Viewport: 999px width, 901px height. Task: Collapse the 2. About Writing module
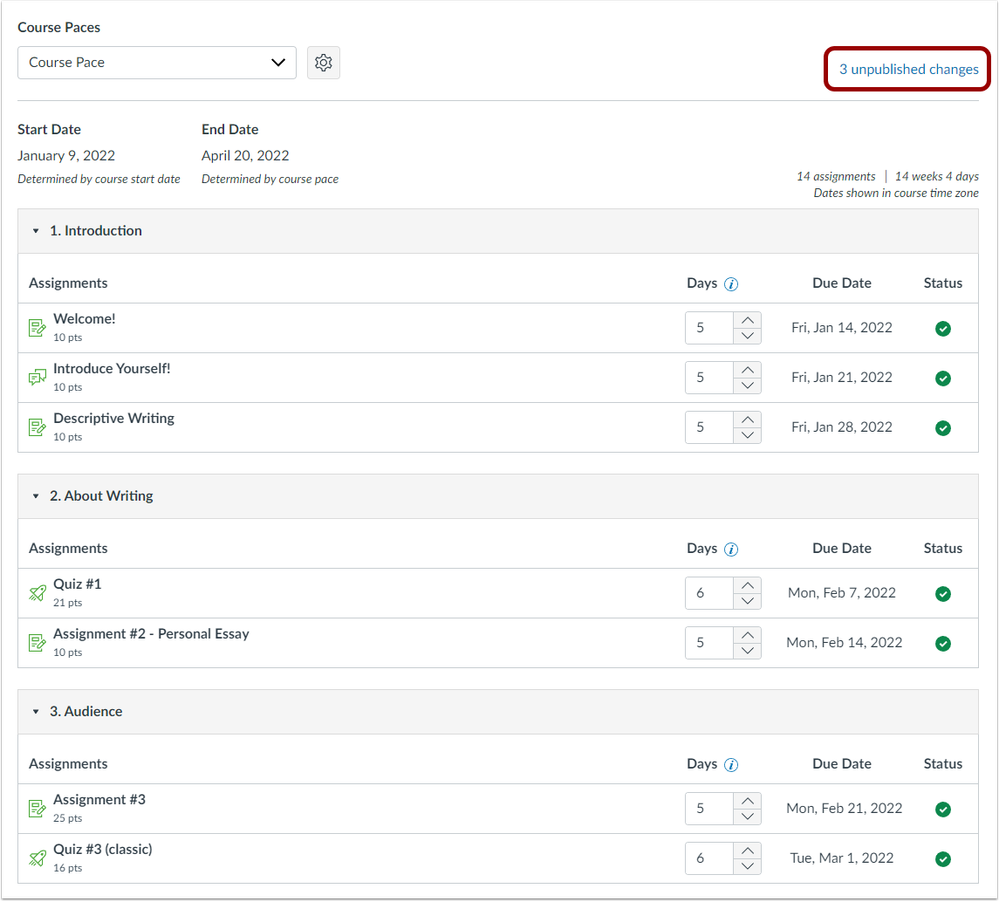coord(36,496)
